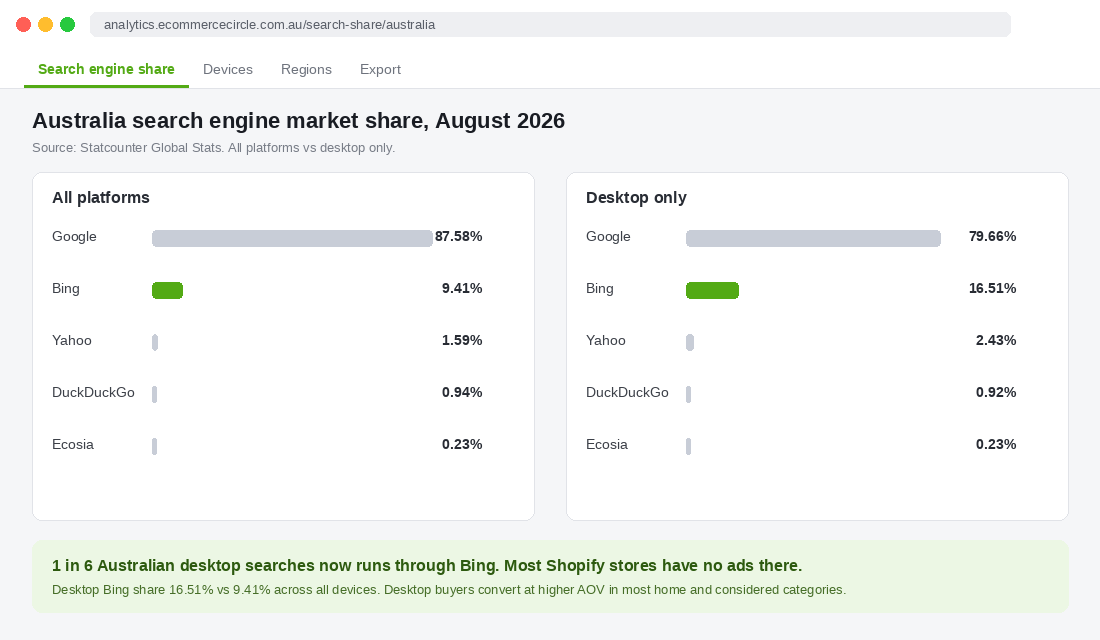Image resolution: width=1100 pixels, height=640 pixels.
Task: Click the green Bing bar in All platforms
Action: pos(168,291)
